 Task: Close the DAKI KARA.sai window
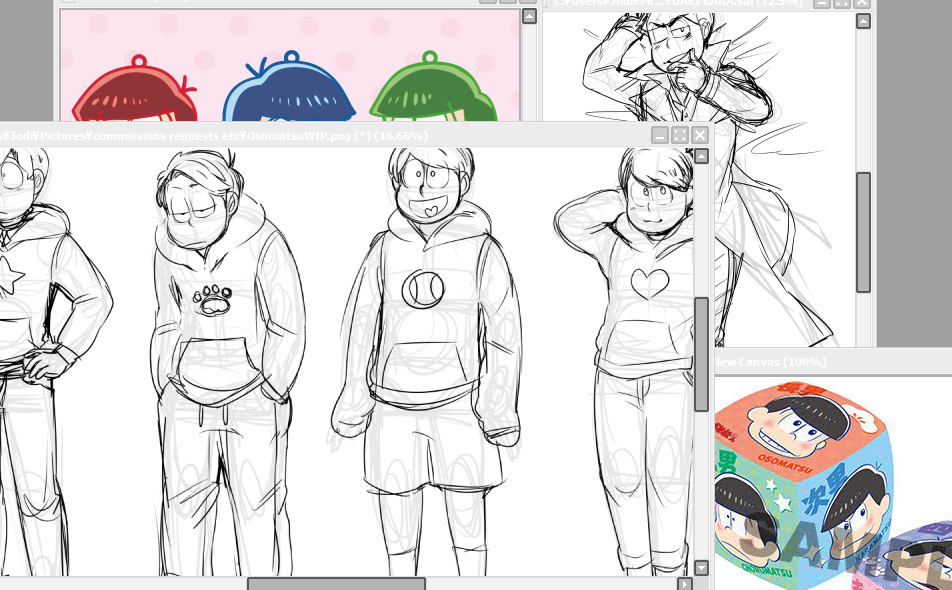(862, 2)
